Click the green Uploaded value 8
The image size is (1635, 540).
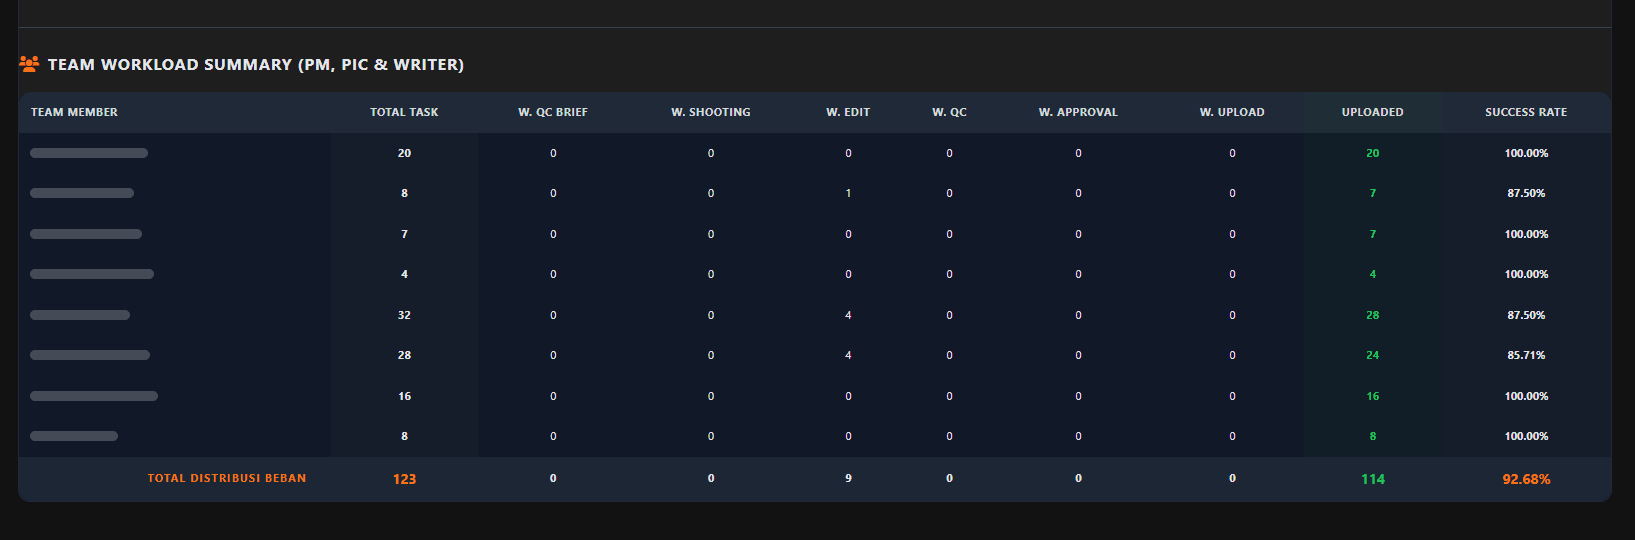pyautogui.click(x=1372, y=436)
